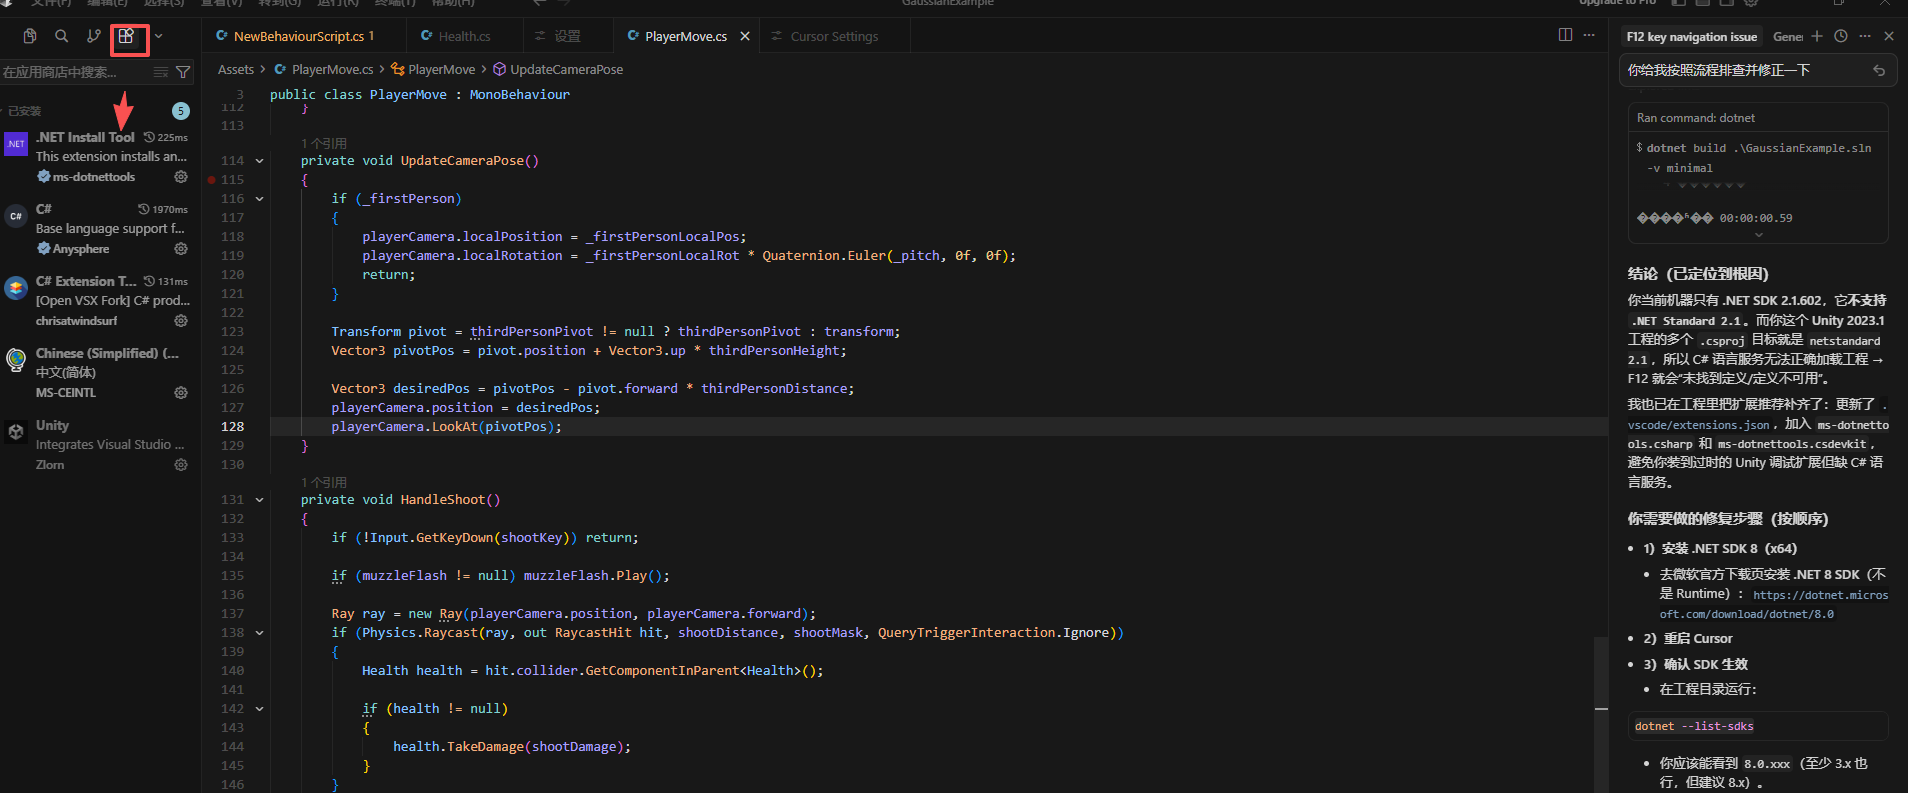
Task: Click Assets in the breadcrumb
Action: tap(236, 69)
